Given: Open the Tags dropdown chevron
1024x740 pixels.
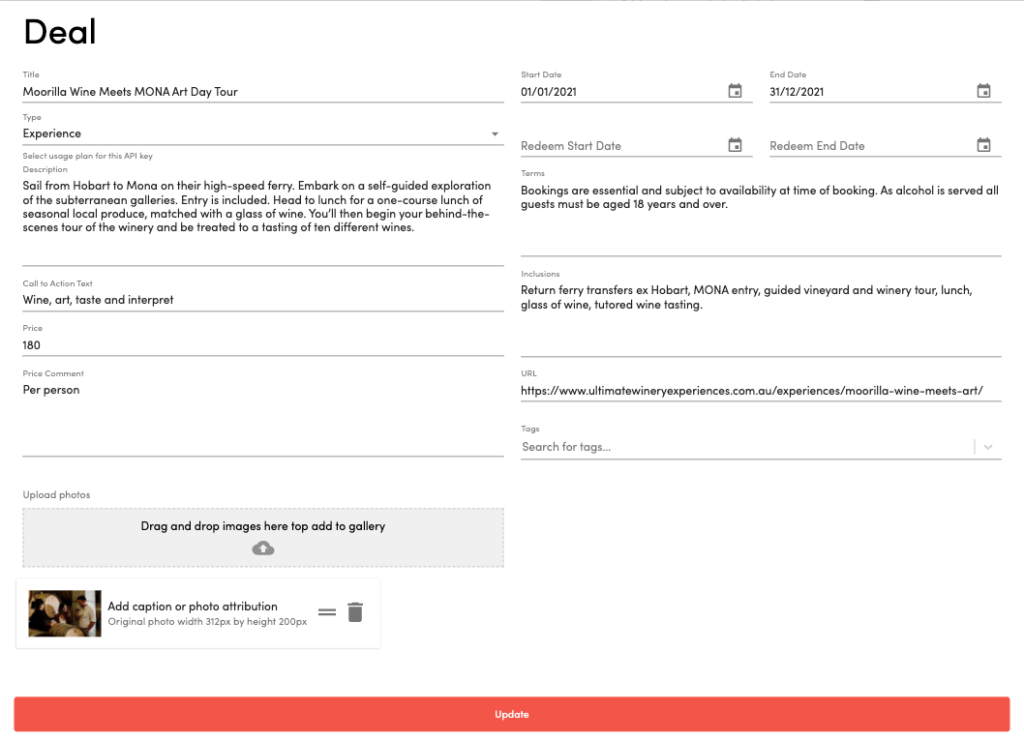Looking at the screenshot, I should pyautogui.click(x=988, y=447).
